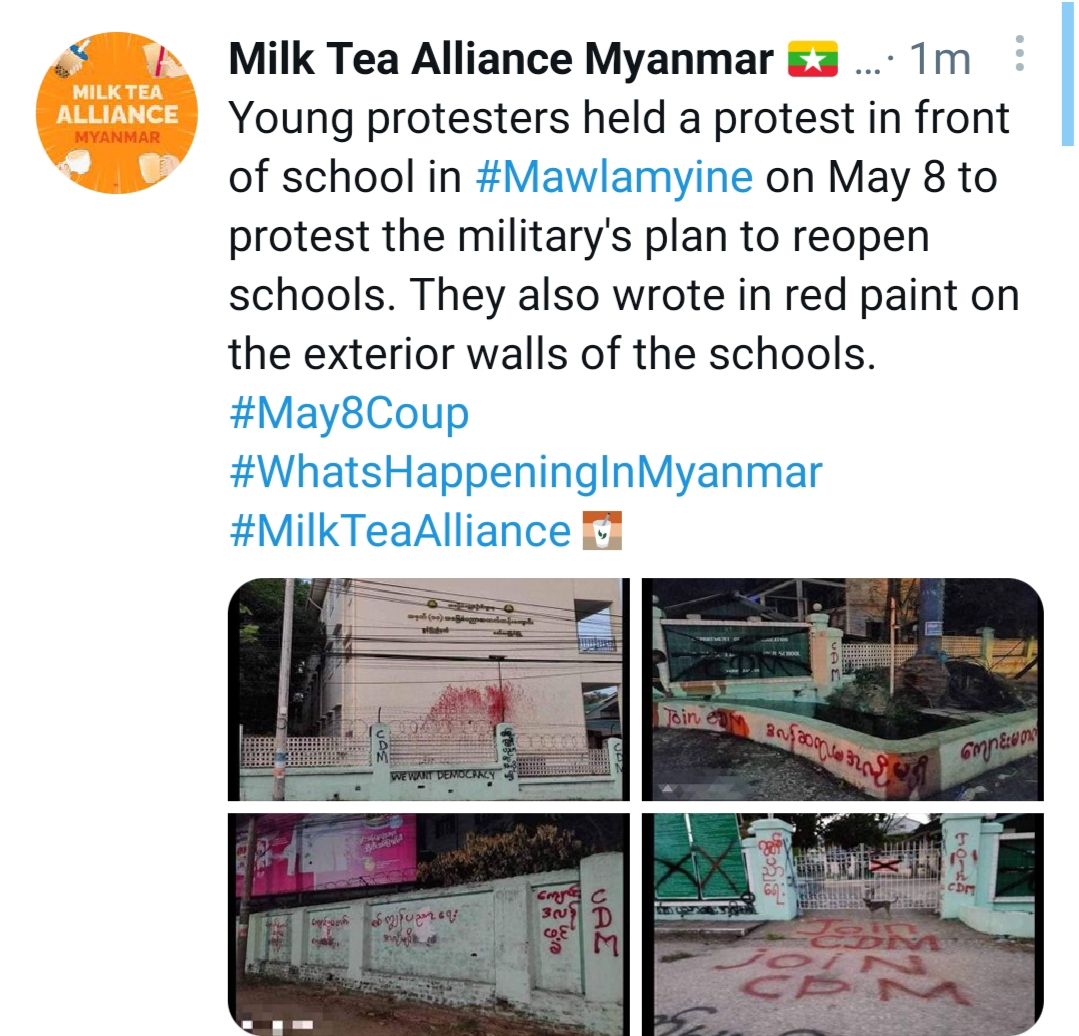This screenshot has width=1079, height=1036.
Task: Open the #Mawlamyine hashtag
Action: coord(614,177)
